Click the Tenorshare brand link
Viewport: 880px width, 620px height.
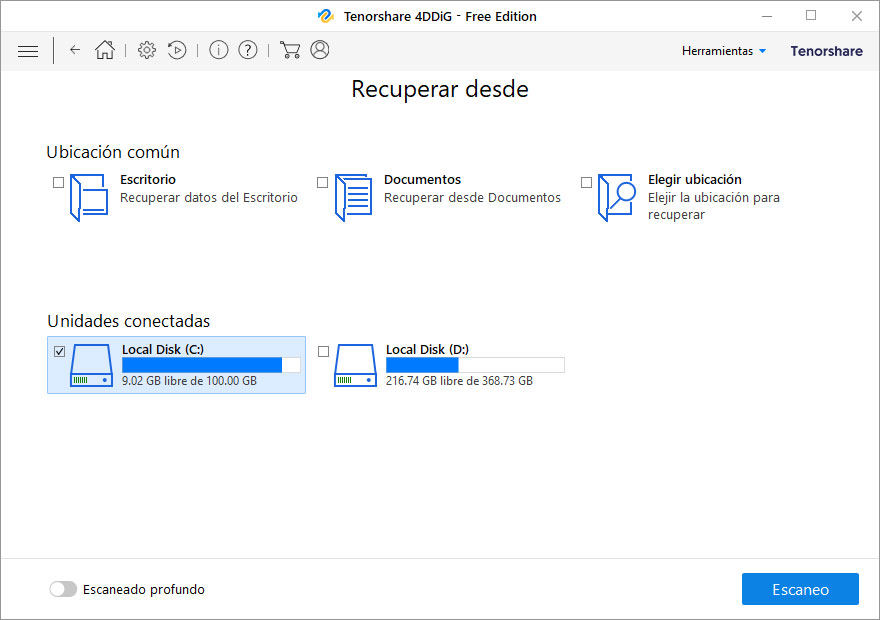pos(826,51)
